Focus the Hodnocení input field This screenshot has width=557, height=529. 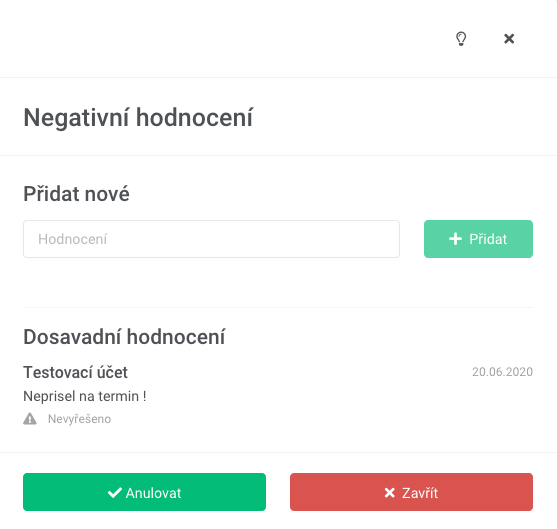coord(211,239)
